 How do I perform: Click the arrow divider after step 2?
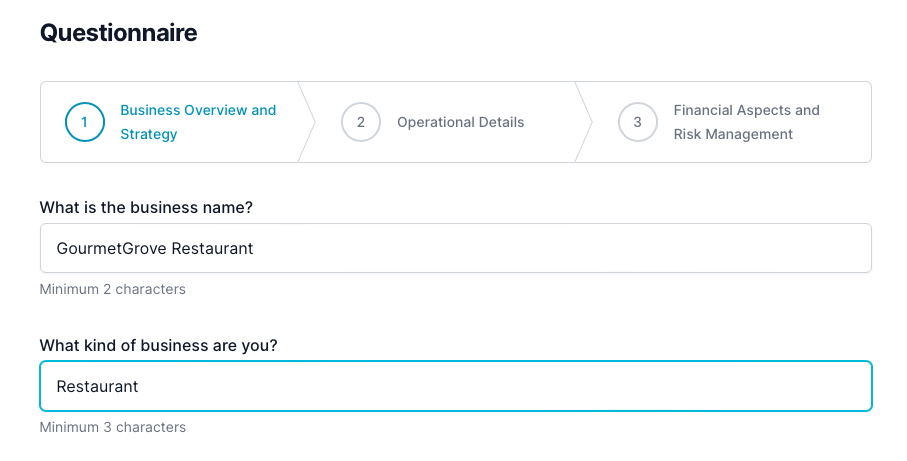pyautogui.click(x=584, y=122)
